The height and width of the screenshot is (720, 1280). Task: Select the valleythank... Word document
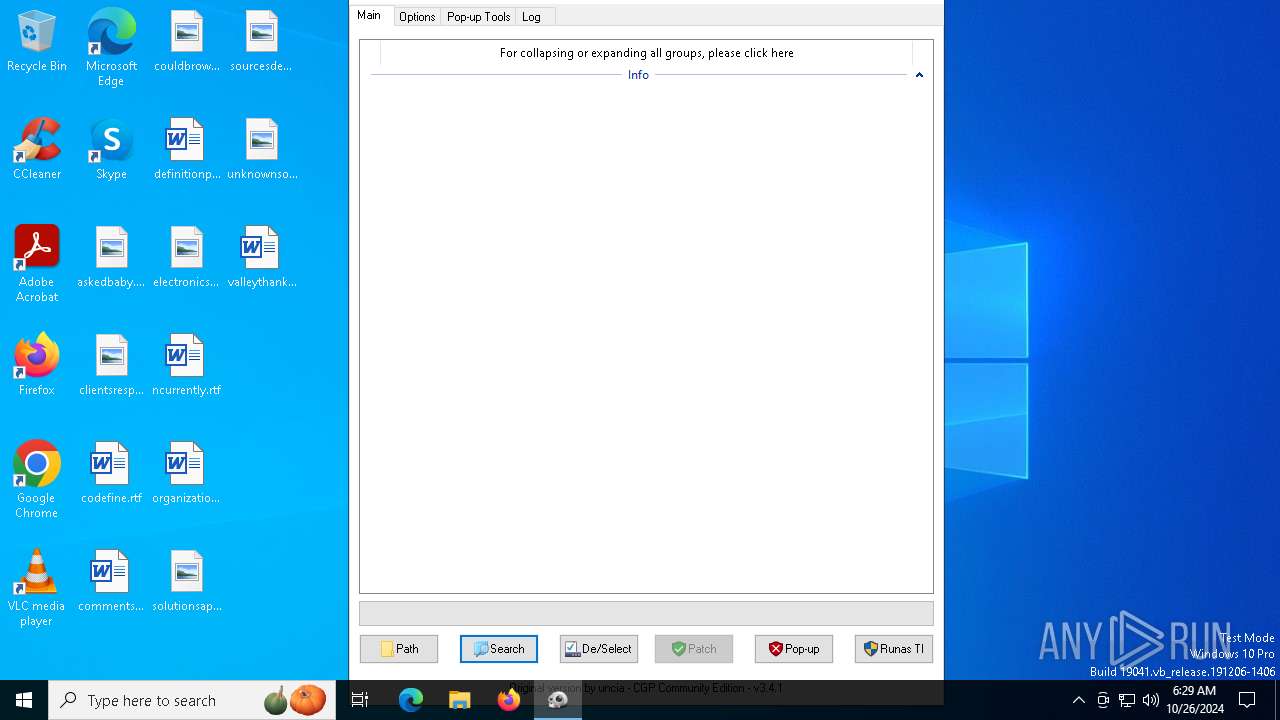(262, 258)
